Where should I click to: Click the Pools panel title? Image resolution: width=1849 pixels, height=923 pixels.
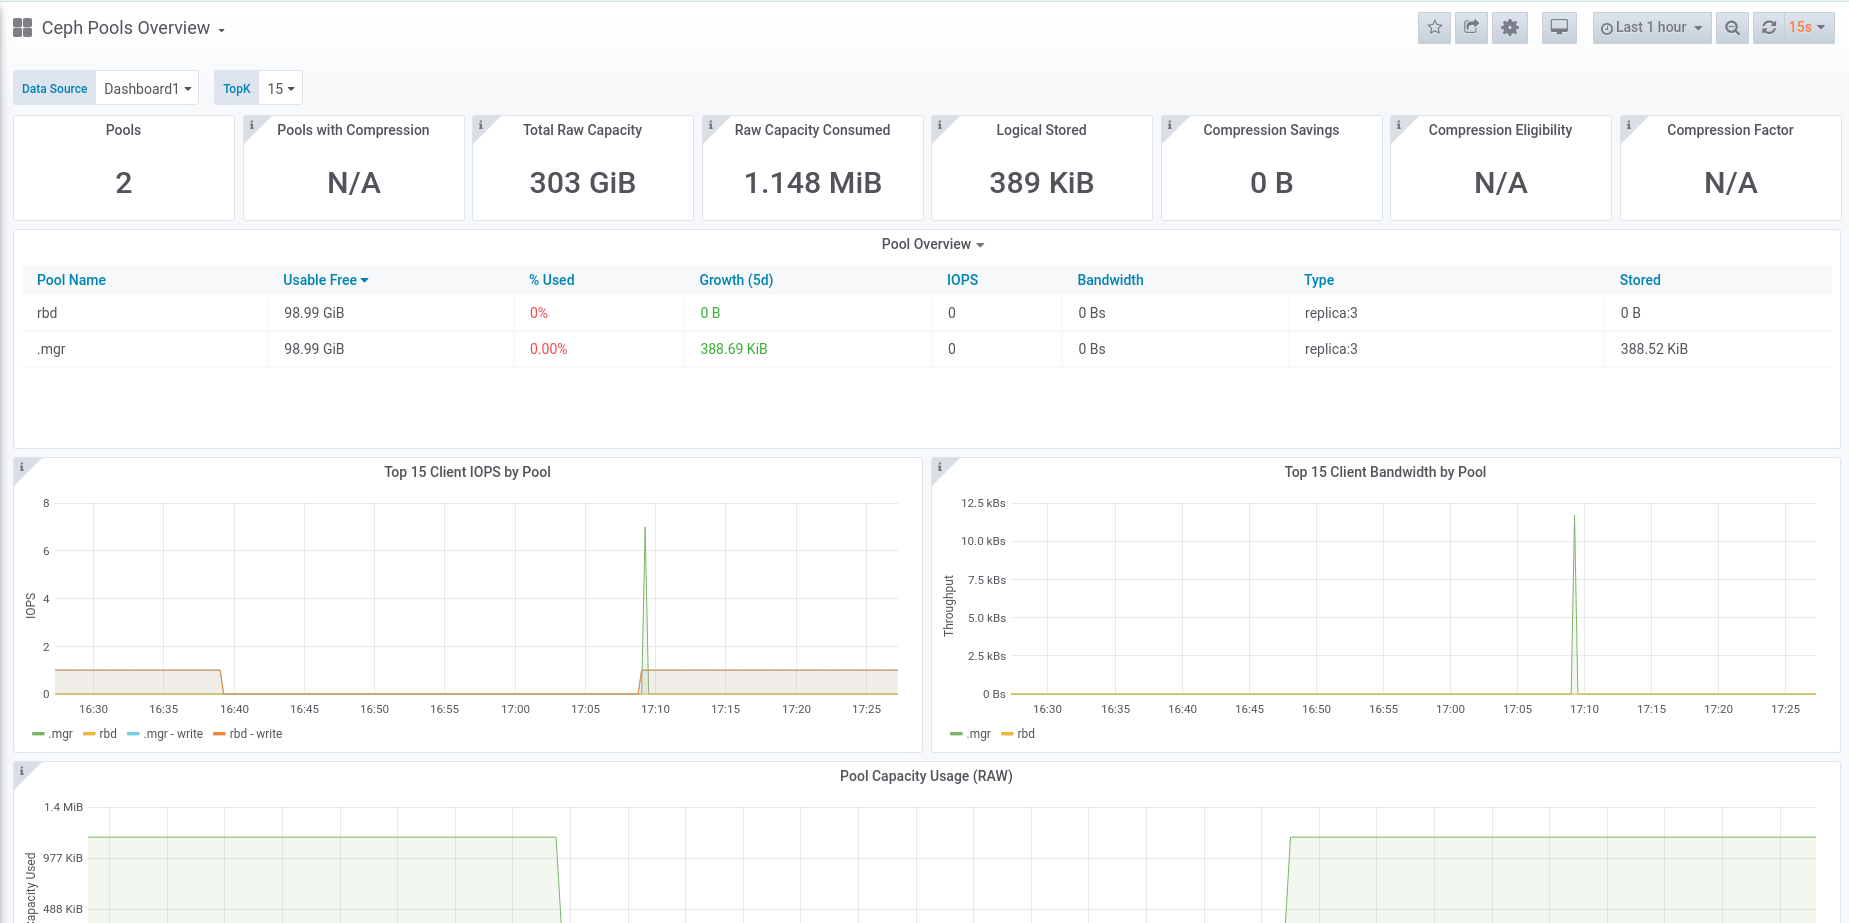click(123, 130)
